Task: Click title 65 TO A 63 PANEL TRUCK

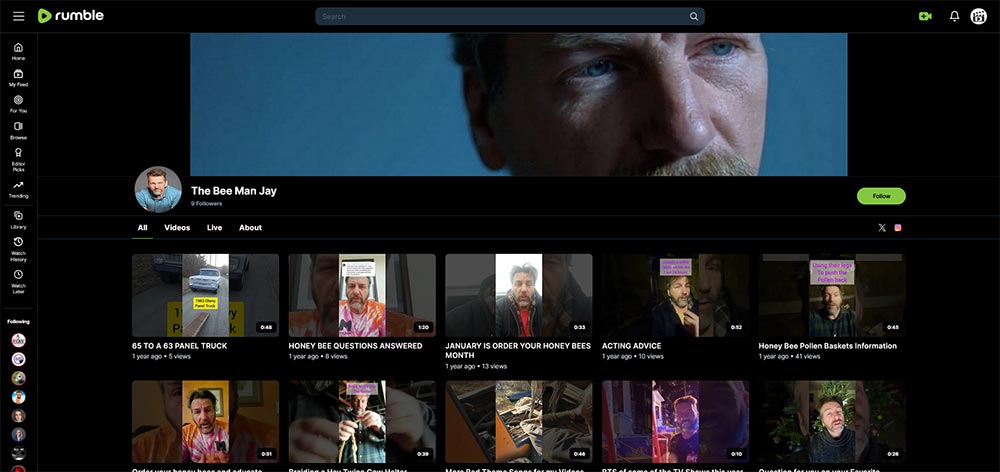Action: point(180,346)
